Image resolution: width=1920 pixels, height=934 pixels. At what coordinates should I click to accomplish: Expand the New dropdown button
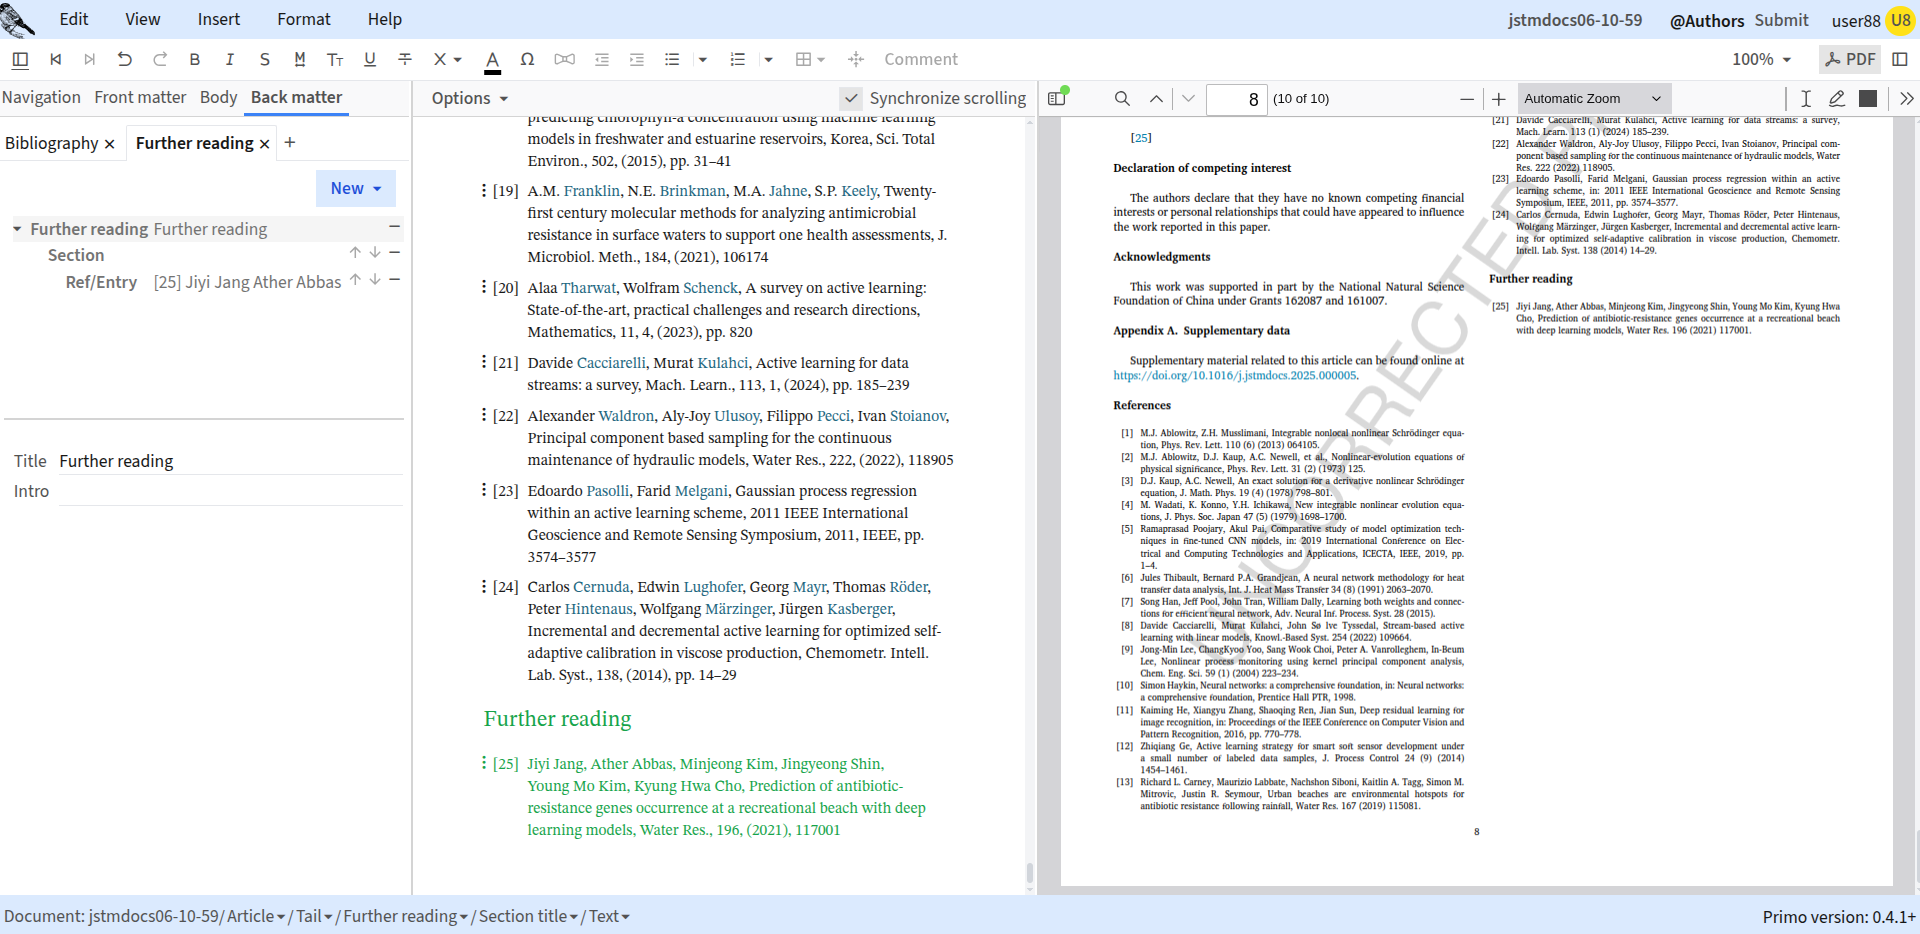tap(356, 188)
